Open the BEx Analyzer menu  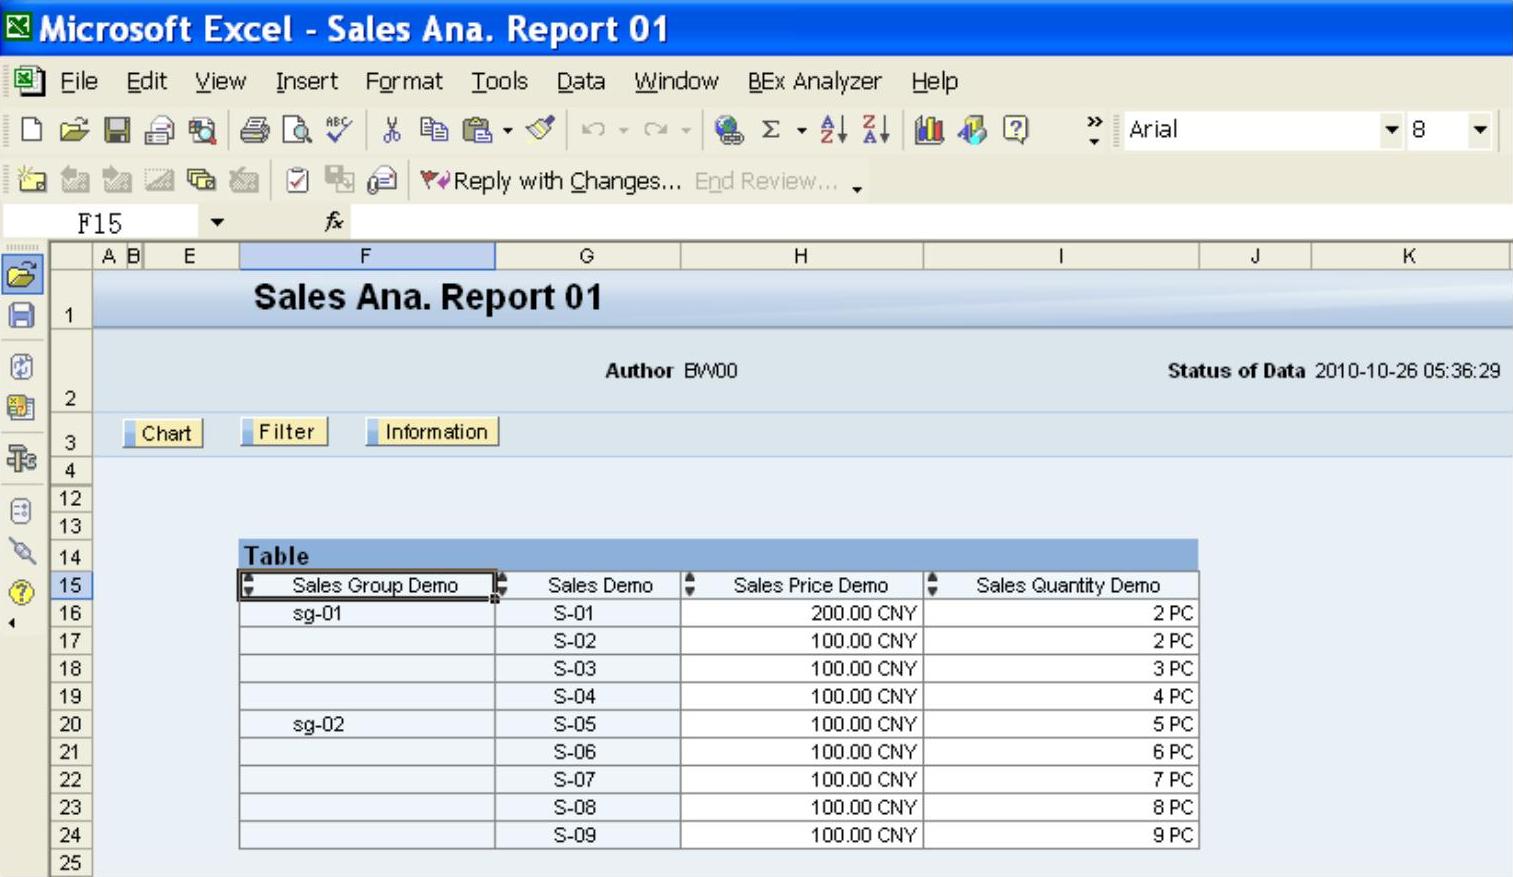coord(814,81)
